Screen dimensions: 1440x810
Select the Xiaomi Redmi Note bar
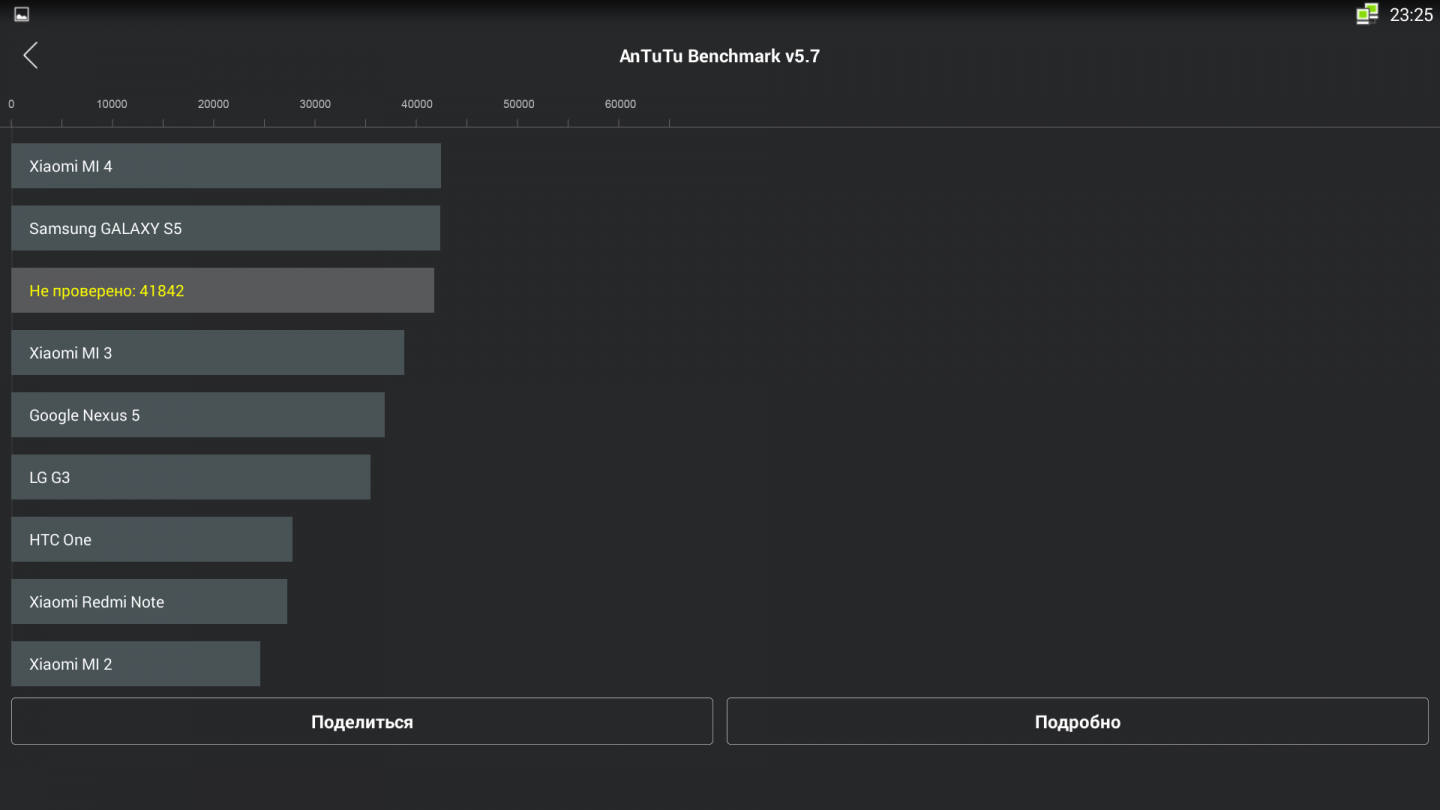pos(149,602)
